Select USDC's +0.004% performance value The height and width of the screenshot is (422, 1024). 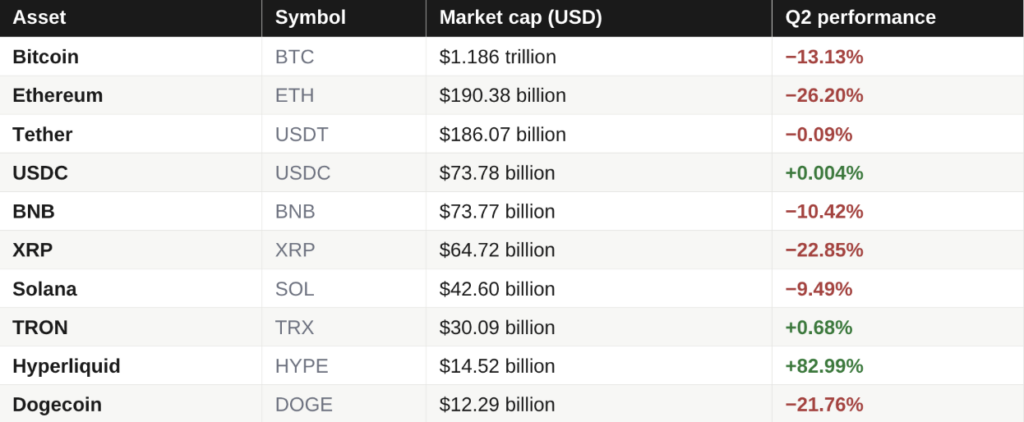click(x=824, y=173)
